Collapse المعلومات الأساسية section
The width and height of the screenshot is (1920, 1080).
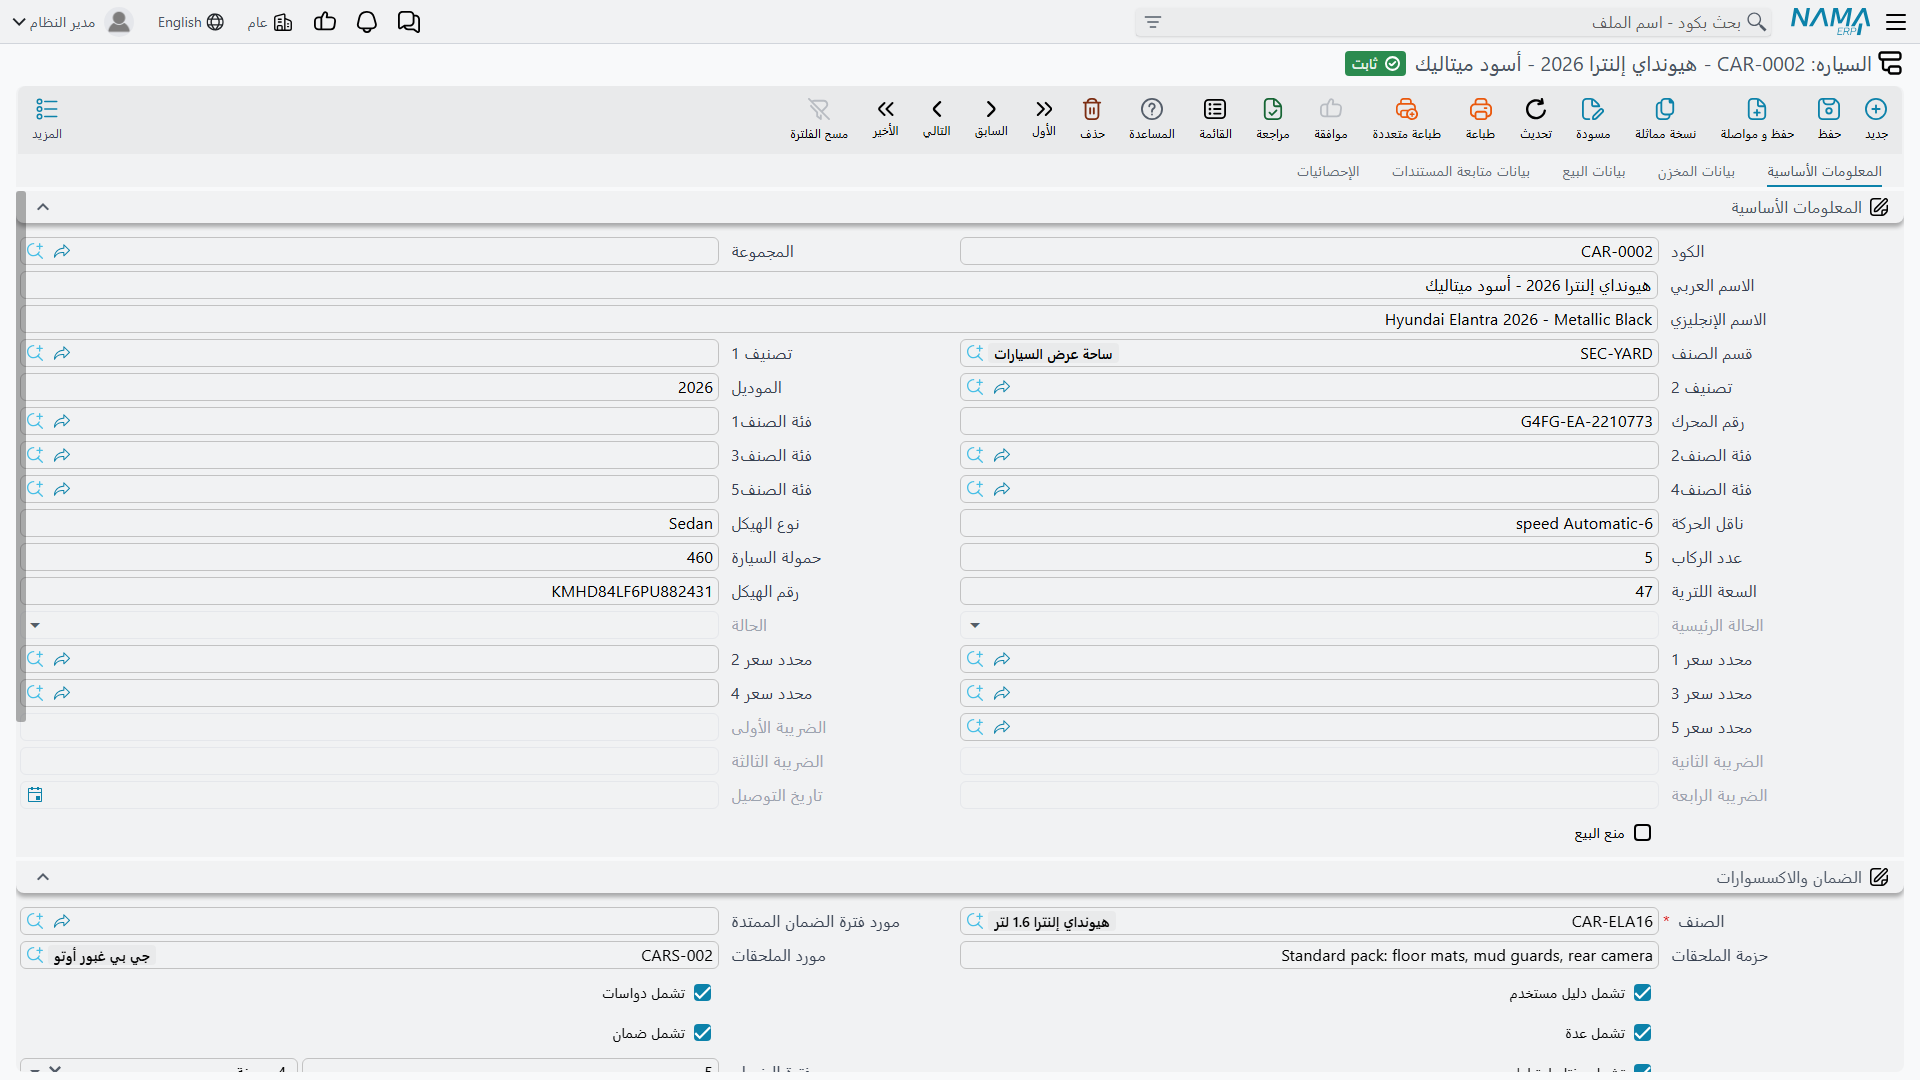tap(43, 207)
